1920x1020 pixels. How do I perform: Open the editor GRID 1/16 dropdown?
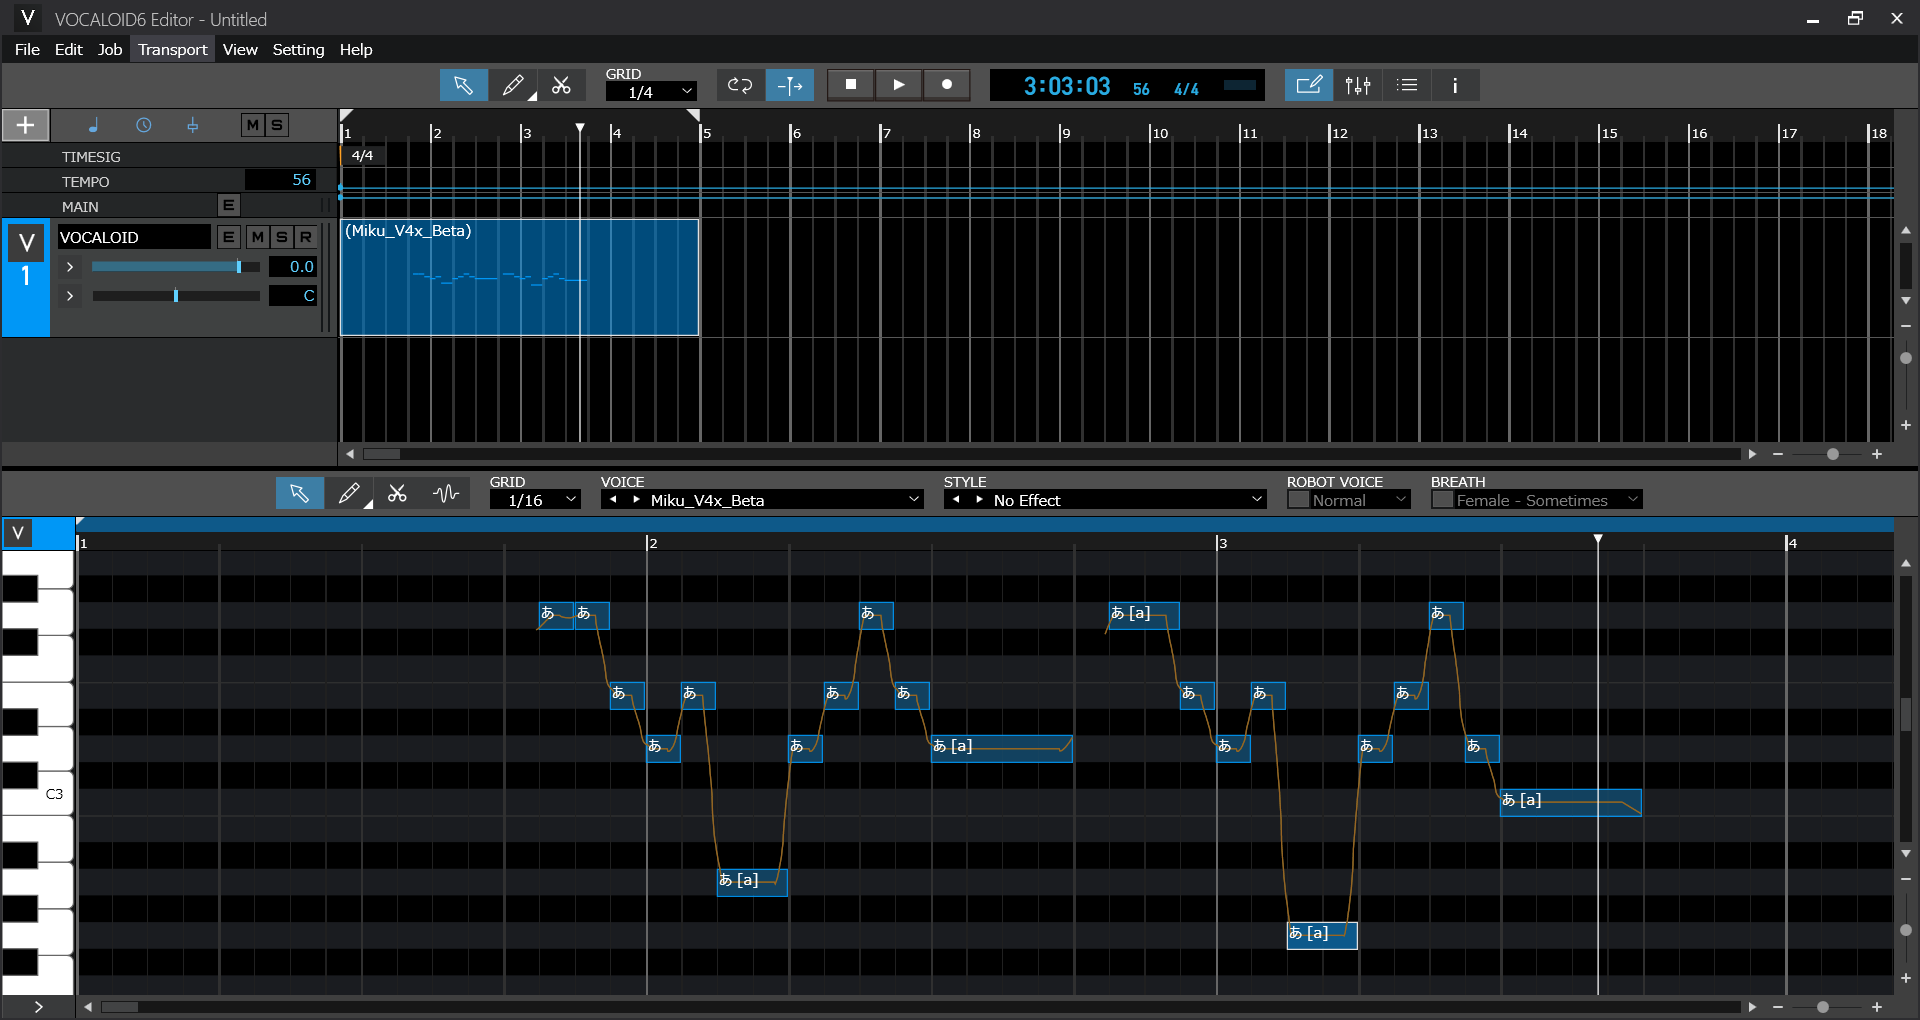coord(535,500)
